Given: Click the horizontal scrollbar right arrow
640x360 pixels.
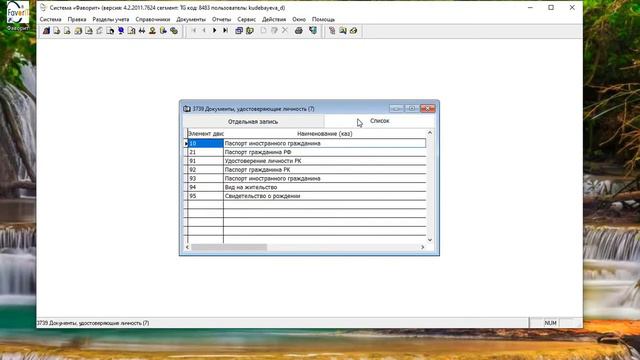Looking at the screenshot, I should pyautogui.click(x=422, y=247).
